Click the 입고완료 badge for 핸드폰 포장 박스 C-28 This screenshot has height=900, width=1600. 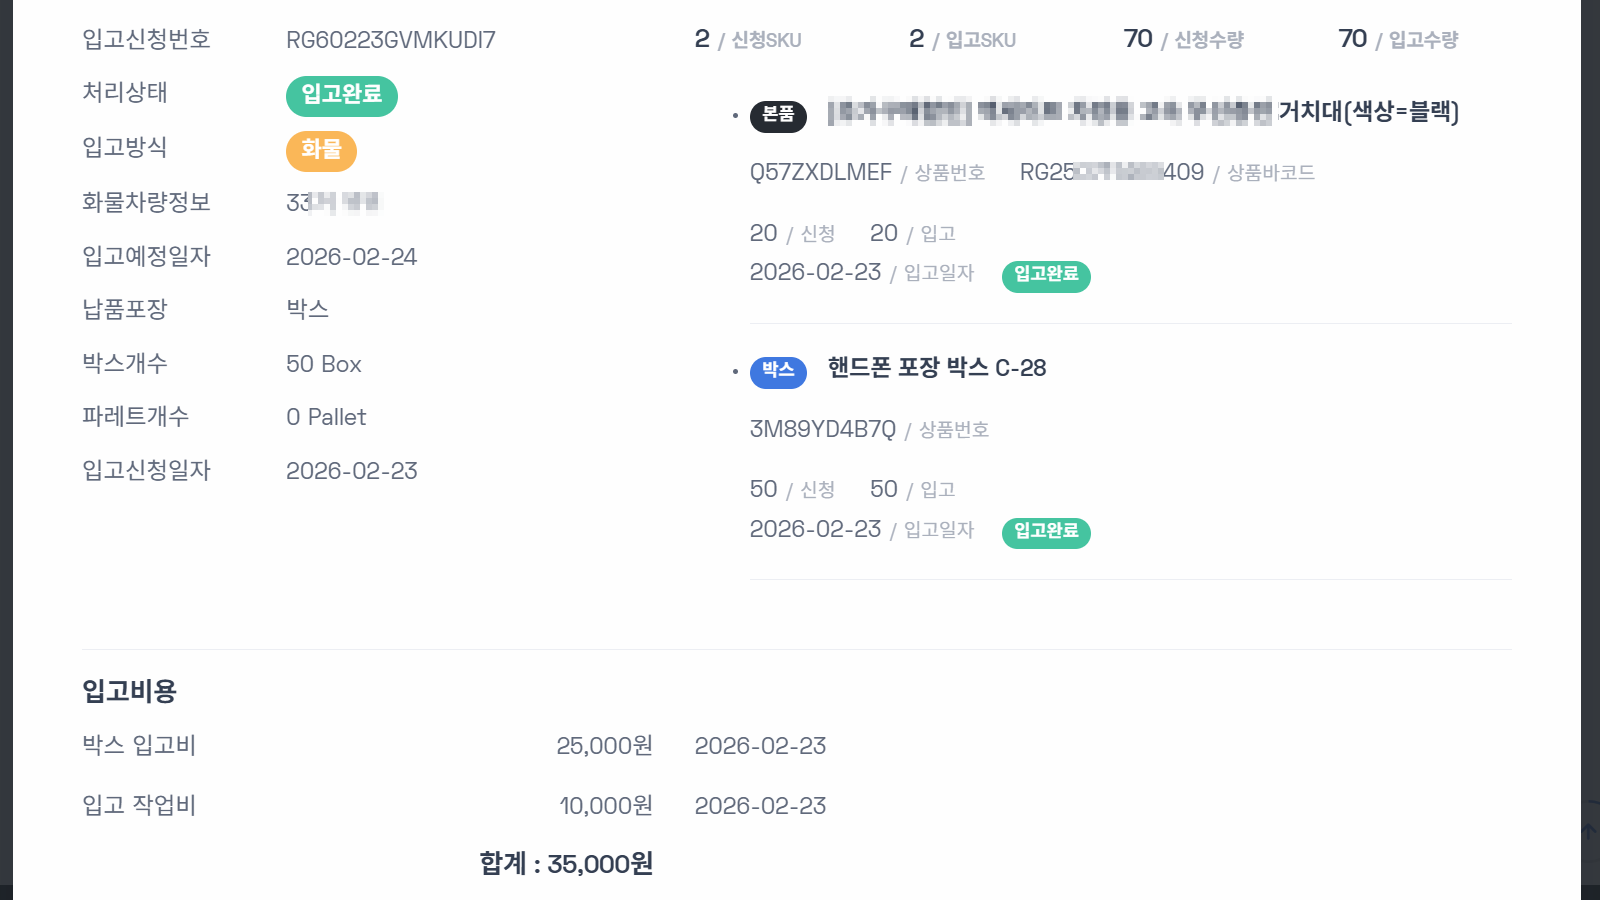[1045, 533]
